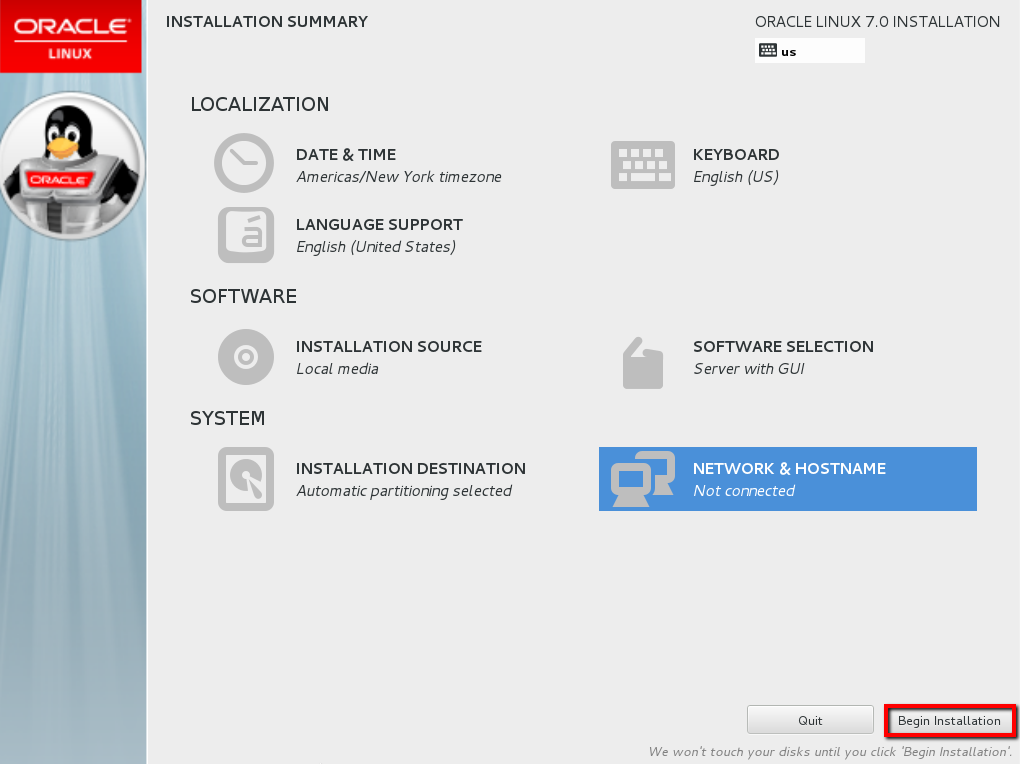The width and height of the screenshot is (1020, 764).
Task: Select the Installation Source disc icon
Action: [246, 357]
